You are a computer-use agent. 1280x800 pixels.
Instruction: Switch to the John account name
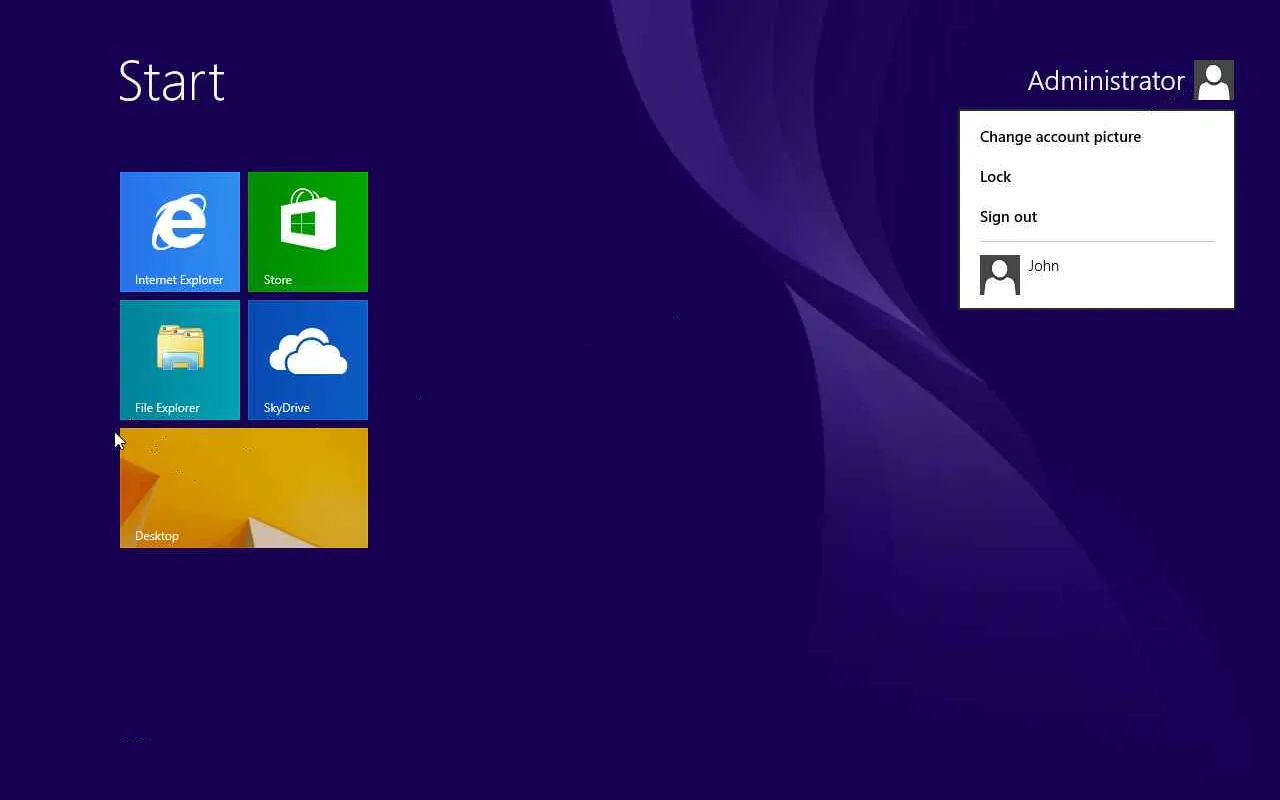(x=1043, y=266)
